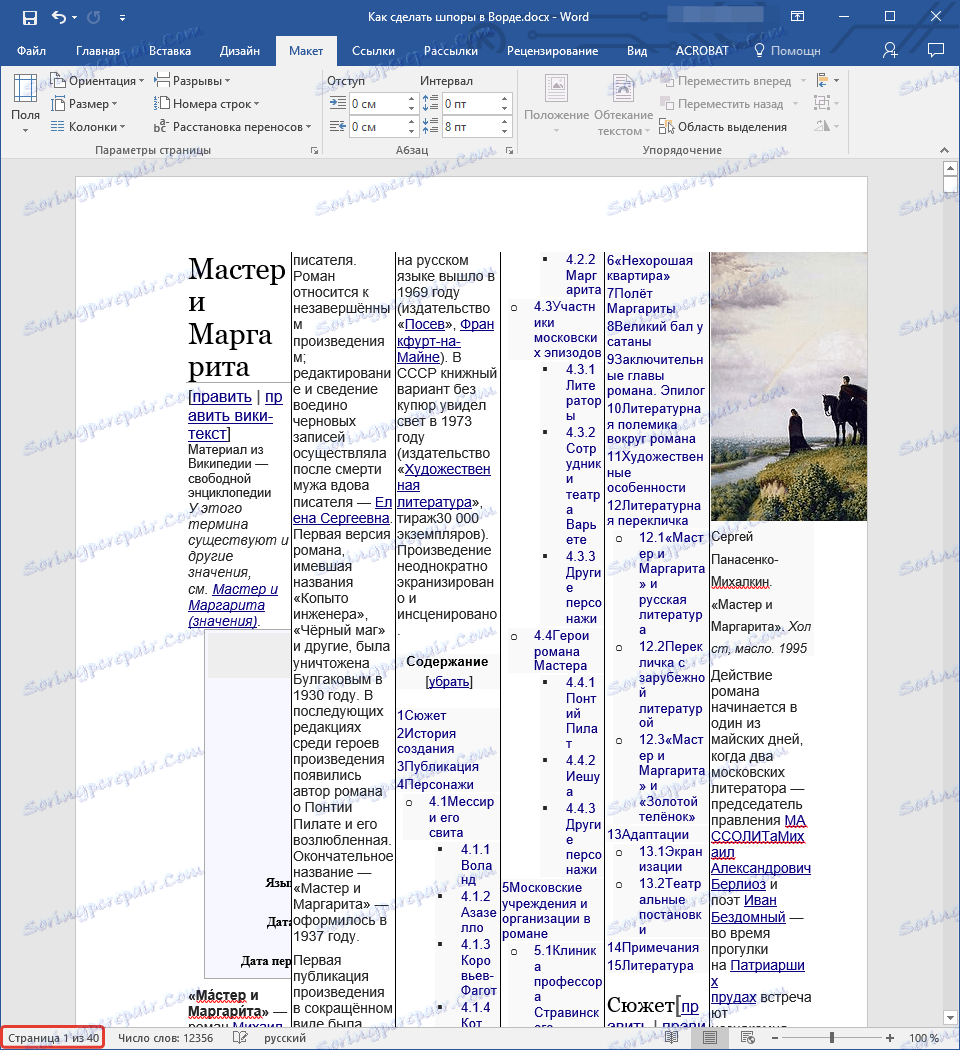The width and height of the screenshot is (960, 1050).
Task: Switch to the Вид tab
Action: click(637, 51)
